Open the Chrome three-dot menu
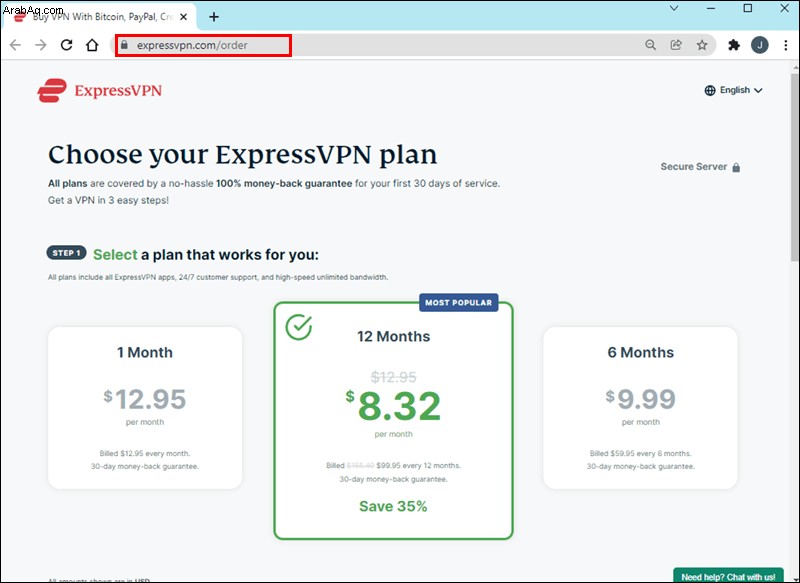Image resolution: width=800 pixels, height=583 pixels. point(786,45)
